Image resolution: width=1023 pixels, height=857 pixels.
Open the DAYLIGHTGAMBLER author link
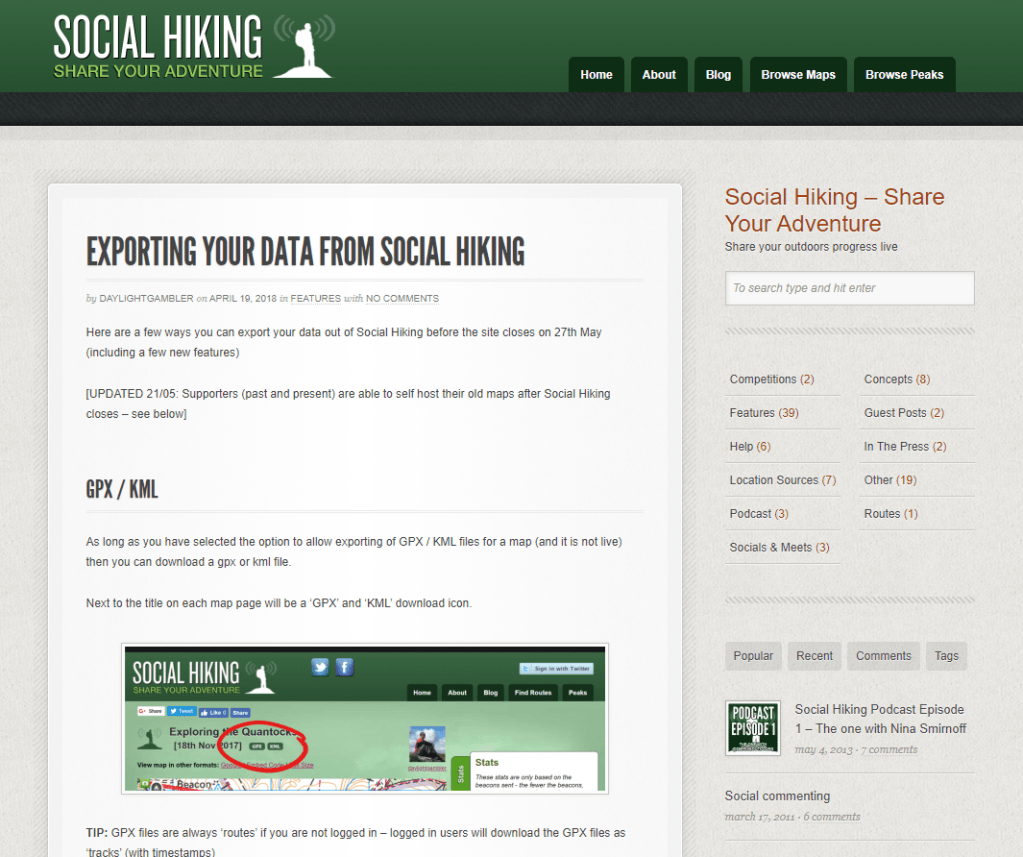click(x=146, y=299)
